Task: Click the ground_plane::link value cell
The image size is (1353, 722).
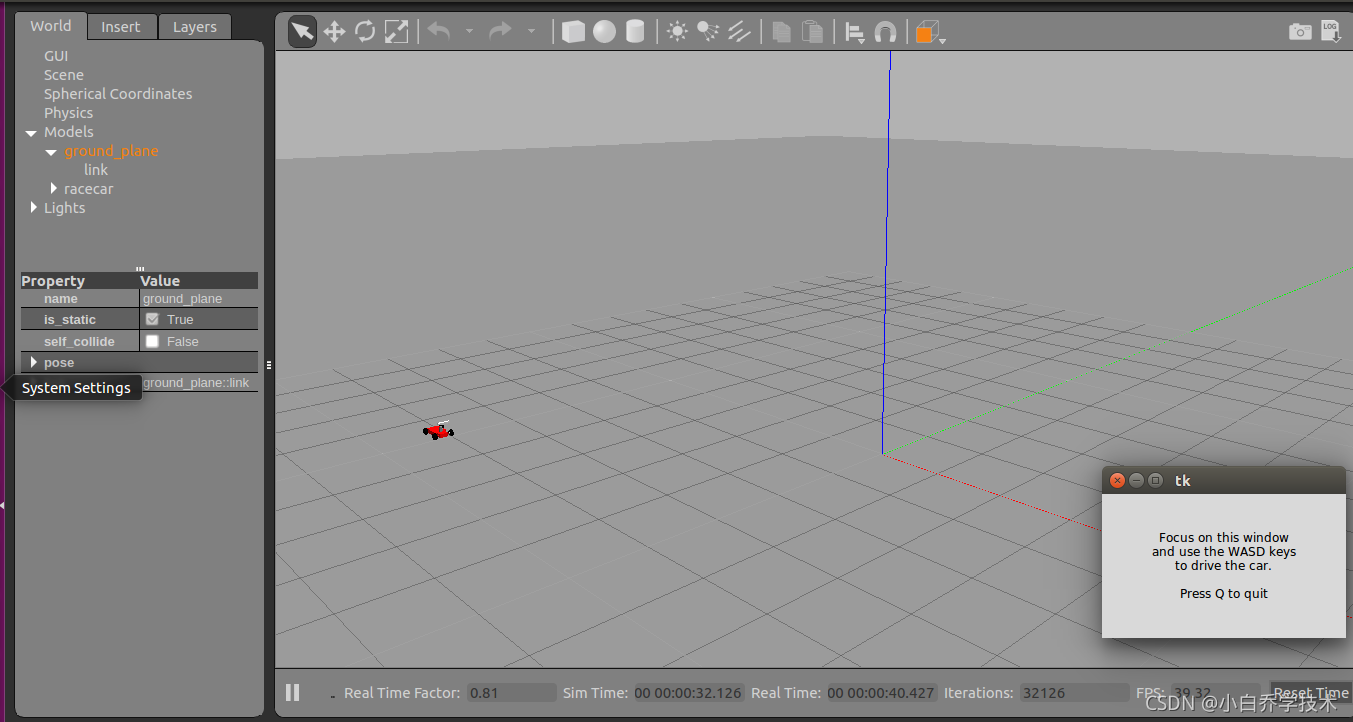Action: (x=199, y=383)
